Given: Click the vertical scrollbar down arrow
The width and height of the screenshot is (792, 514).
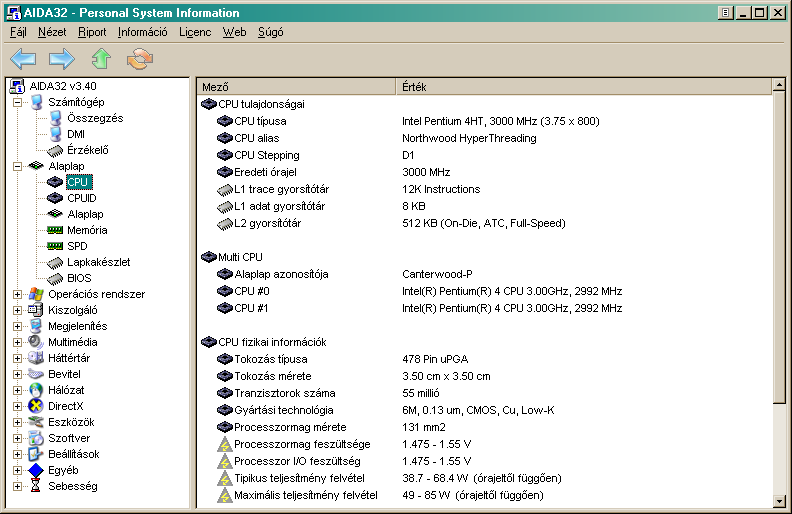Looking at the screenshot, I should [x=781, y=498].
